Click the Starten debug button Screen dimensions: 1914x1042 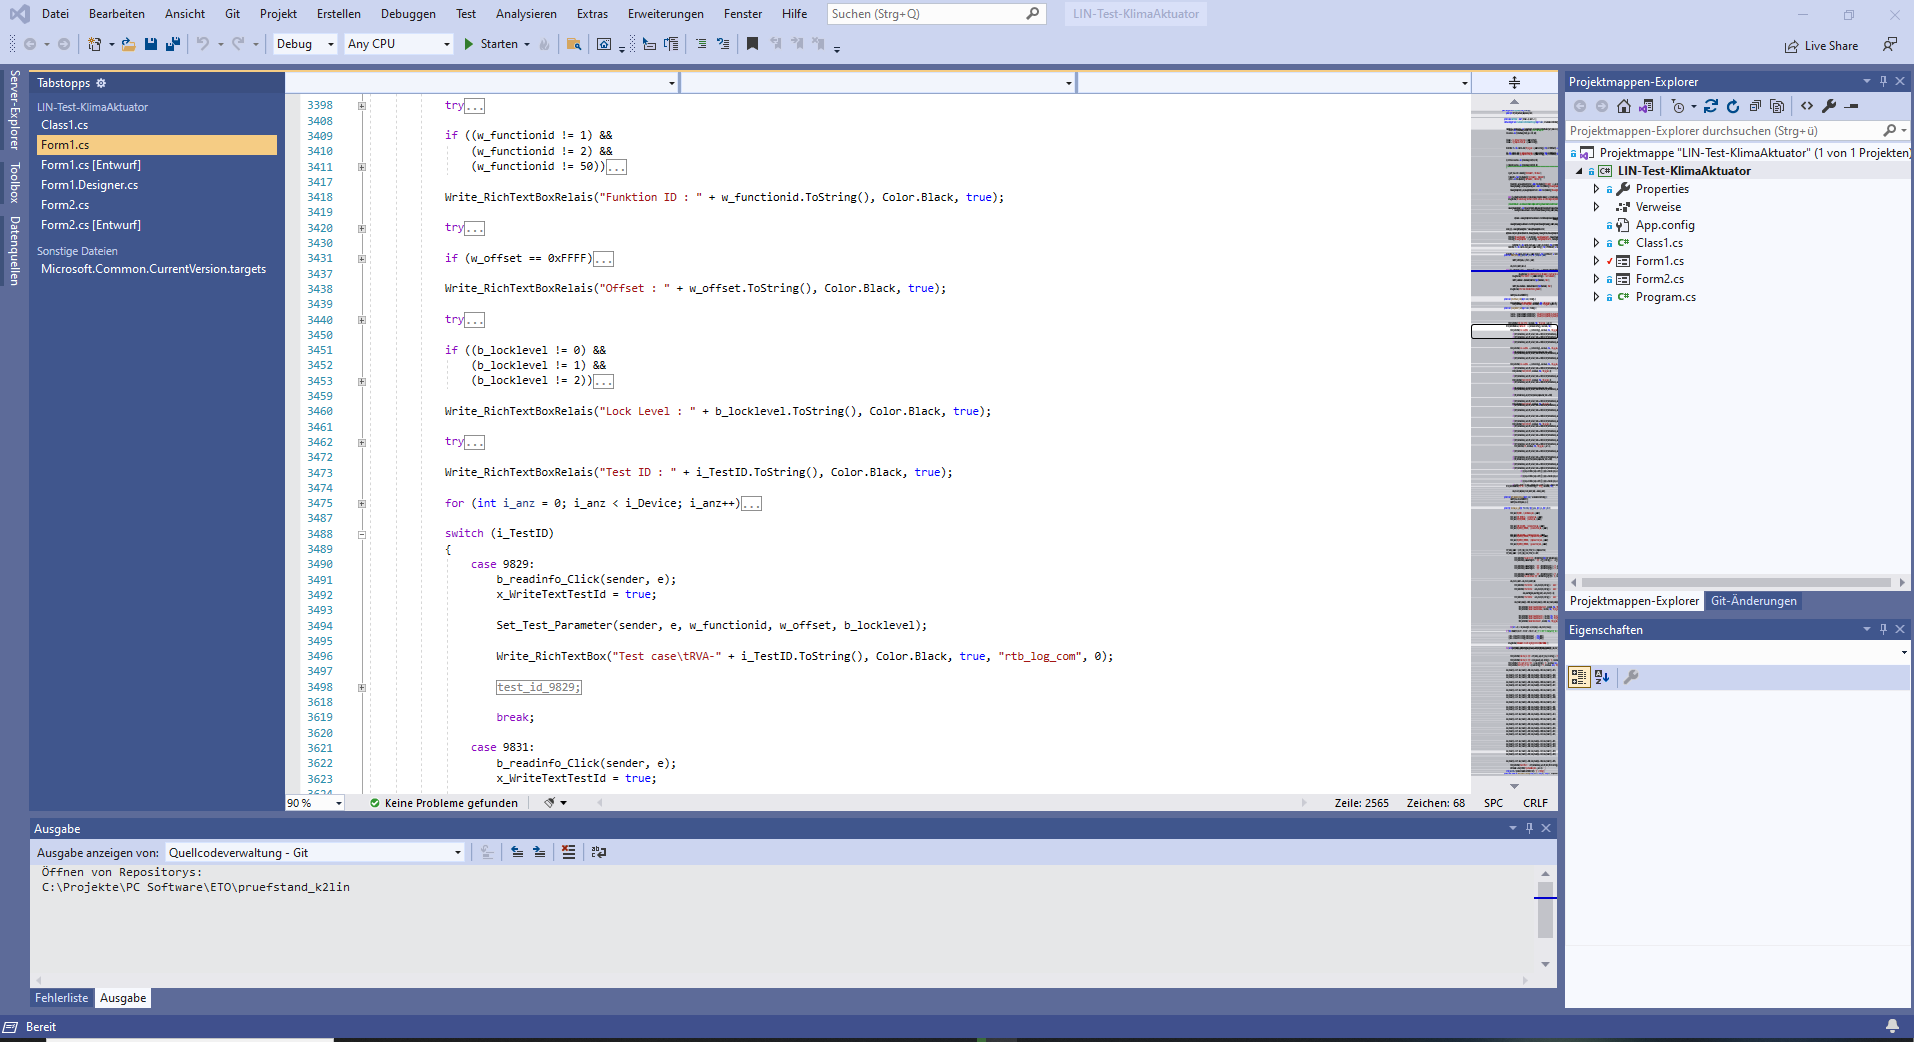(x=496, y=44)
